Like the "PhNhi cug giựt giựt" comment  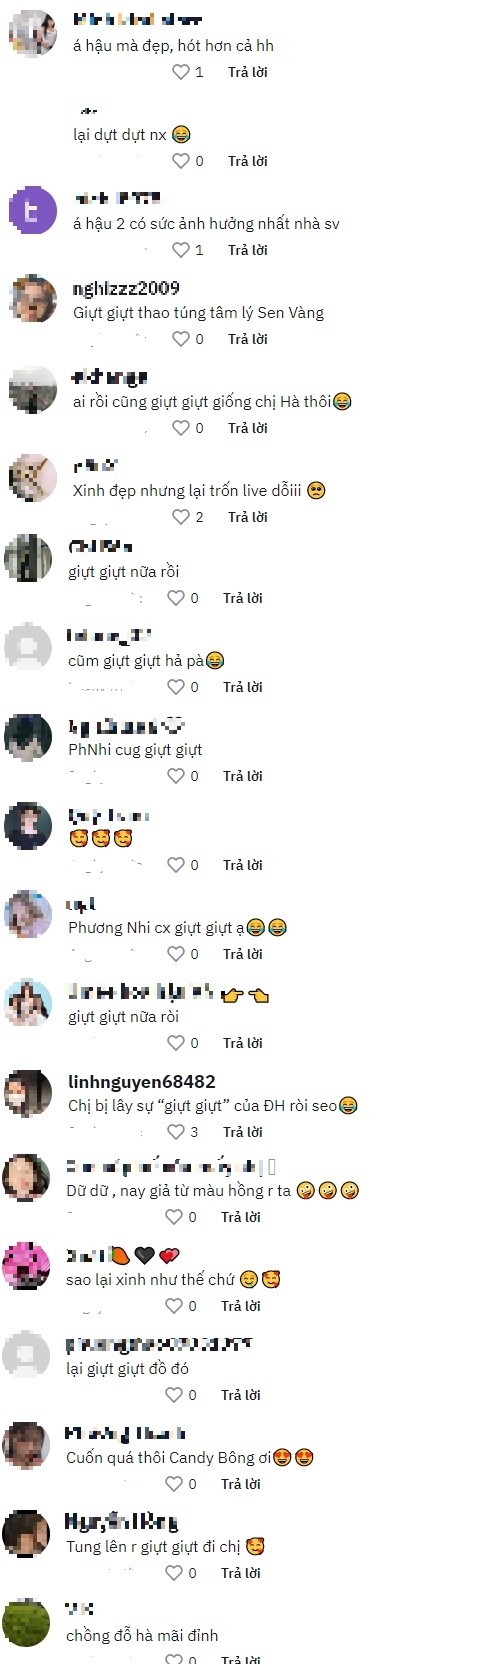(176, 776)
